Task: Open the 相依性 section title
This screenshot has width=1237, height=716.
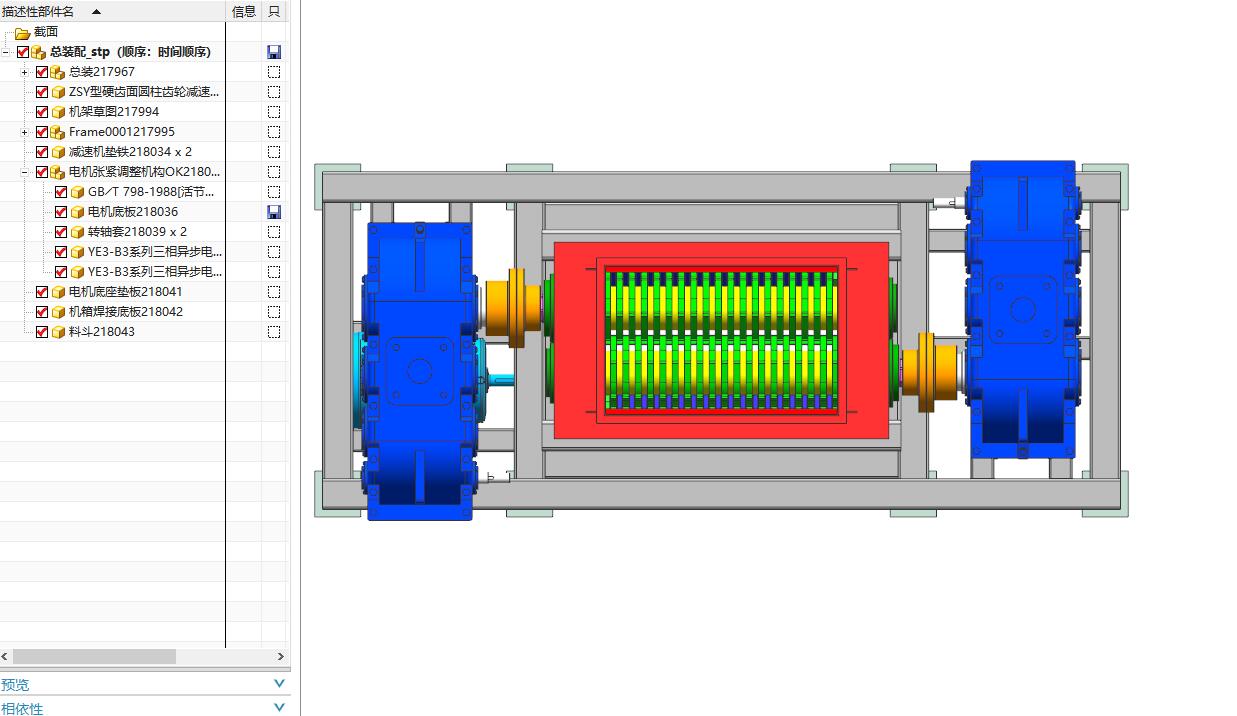Action: point(22,708)
